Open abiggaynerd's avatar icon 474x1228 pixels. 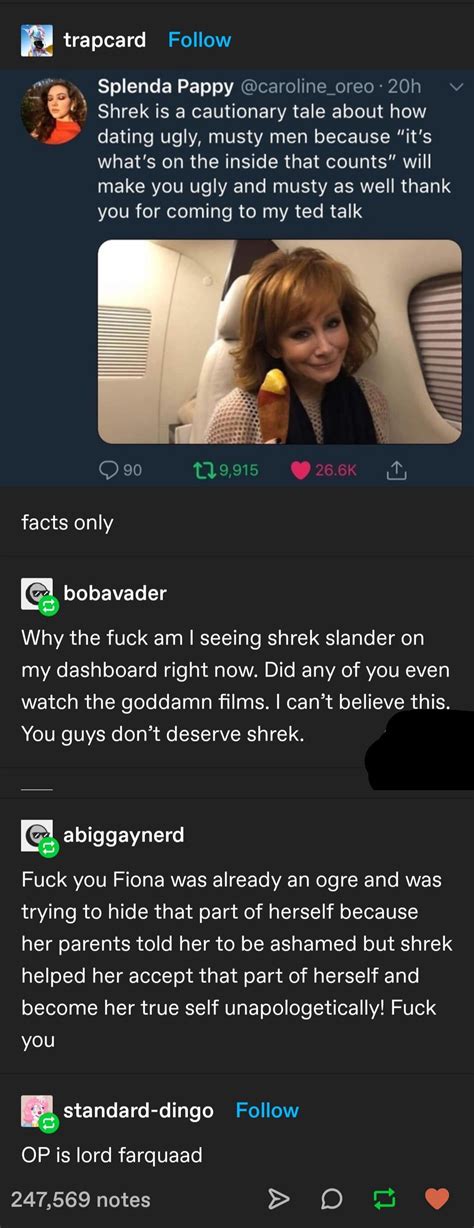point(37,836)
